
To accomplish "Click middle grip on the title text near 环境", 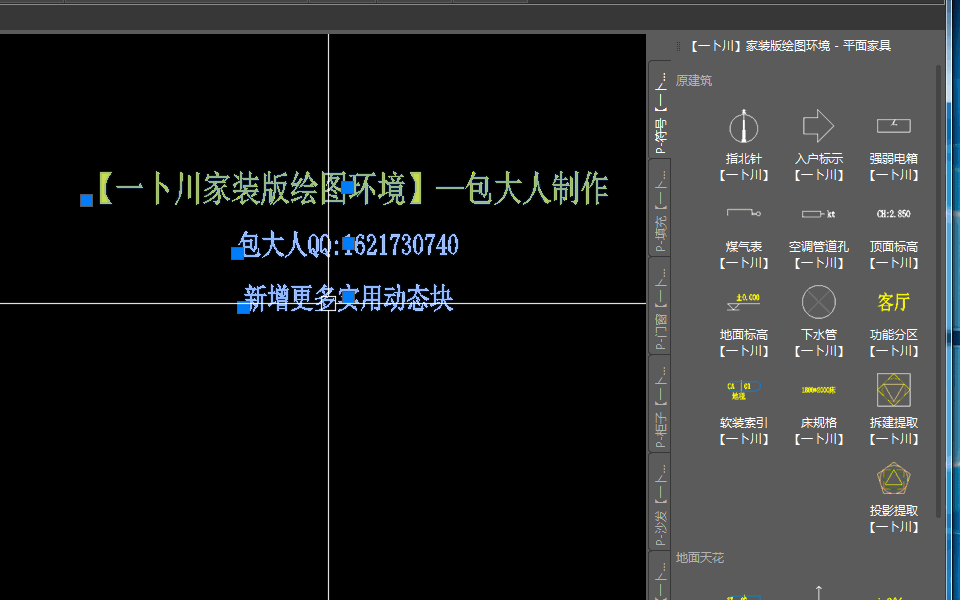I will [x=348, y=187].
